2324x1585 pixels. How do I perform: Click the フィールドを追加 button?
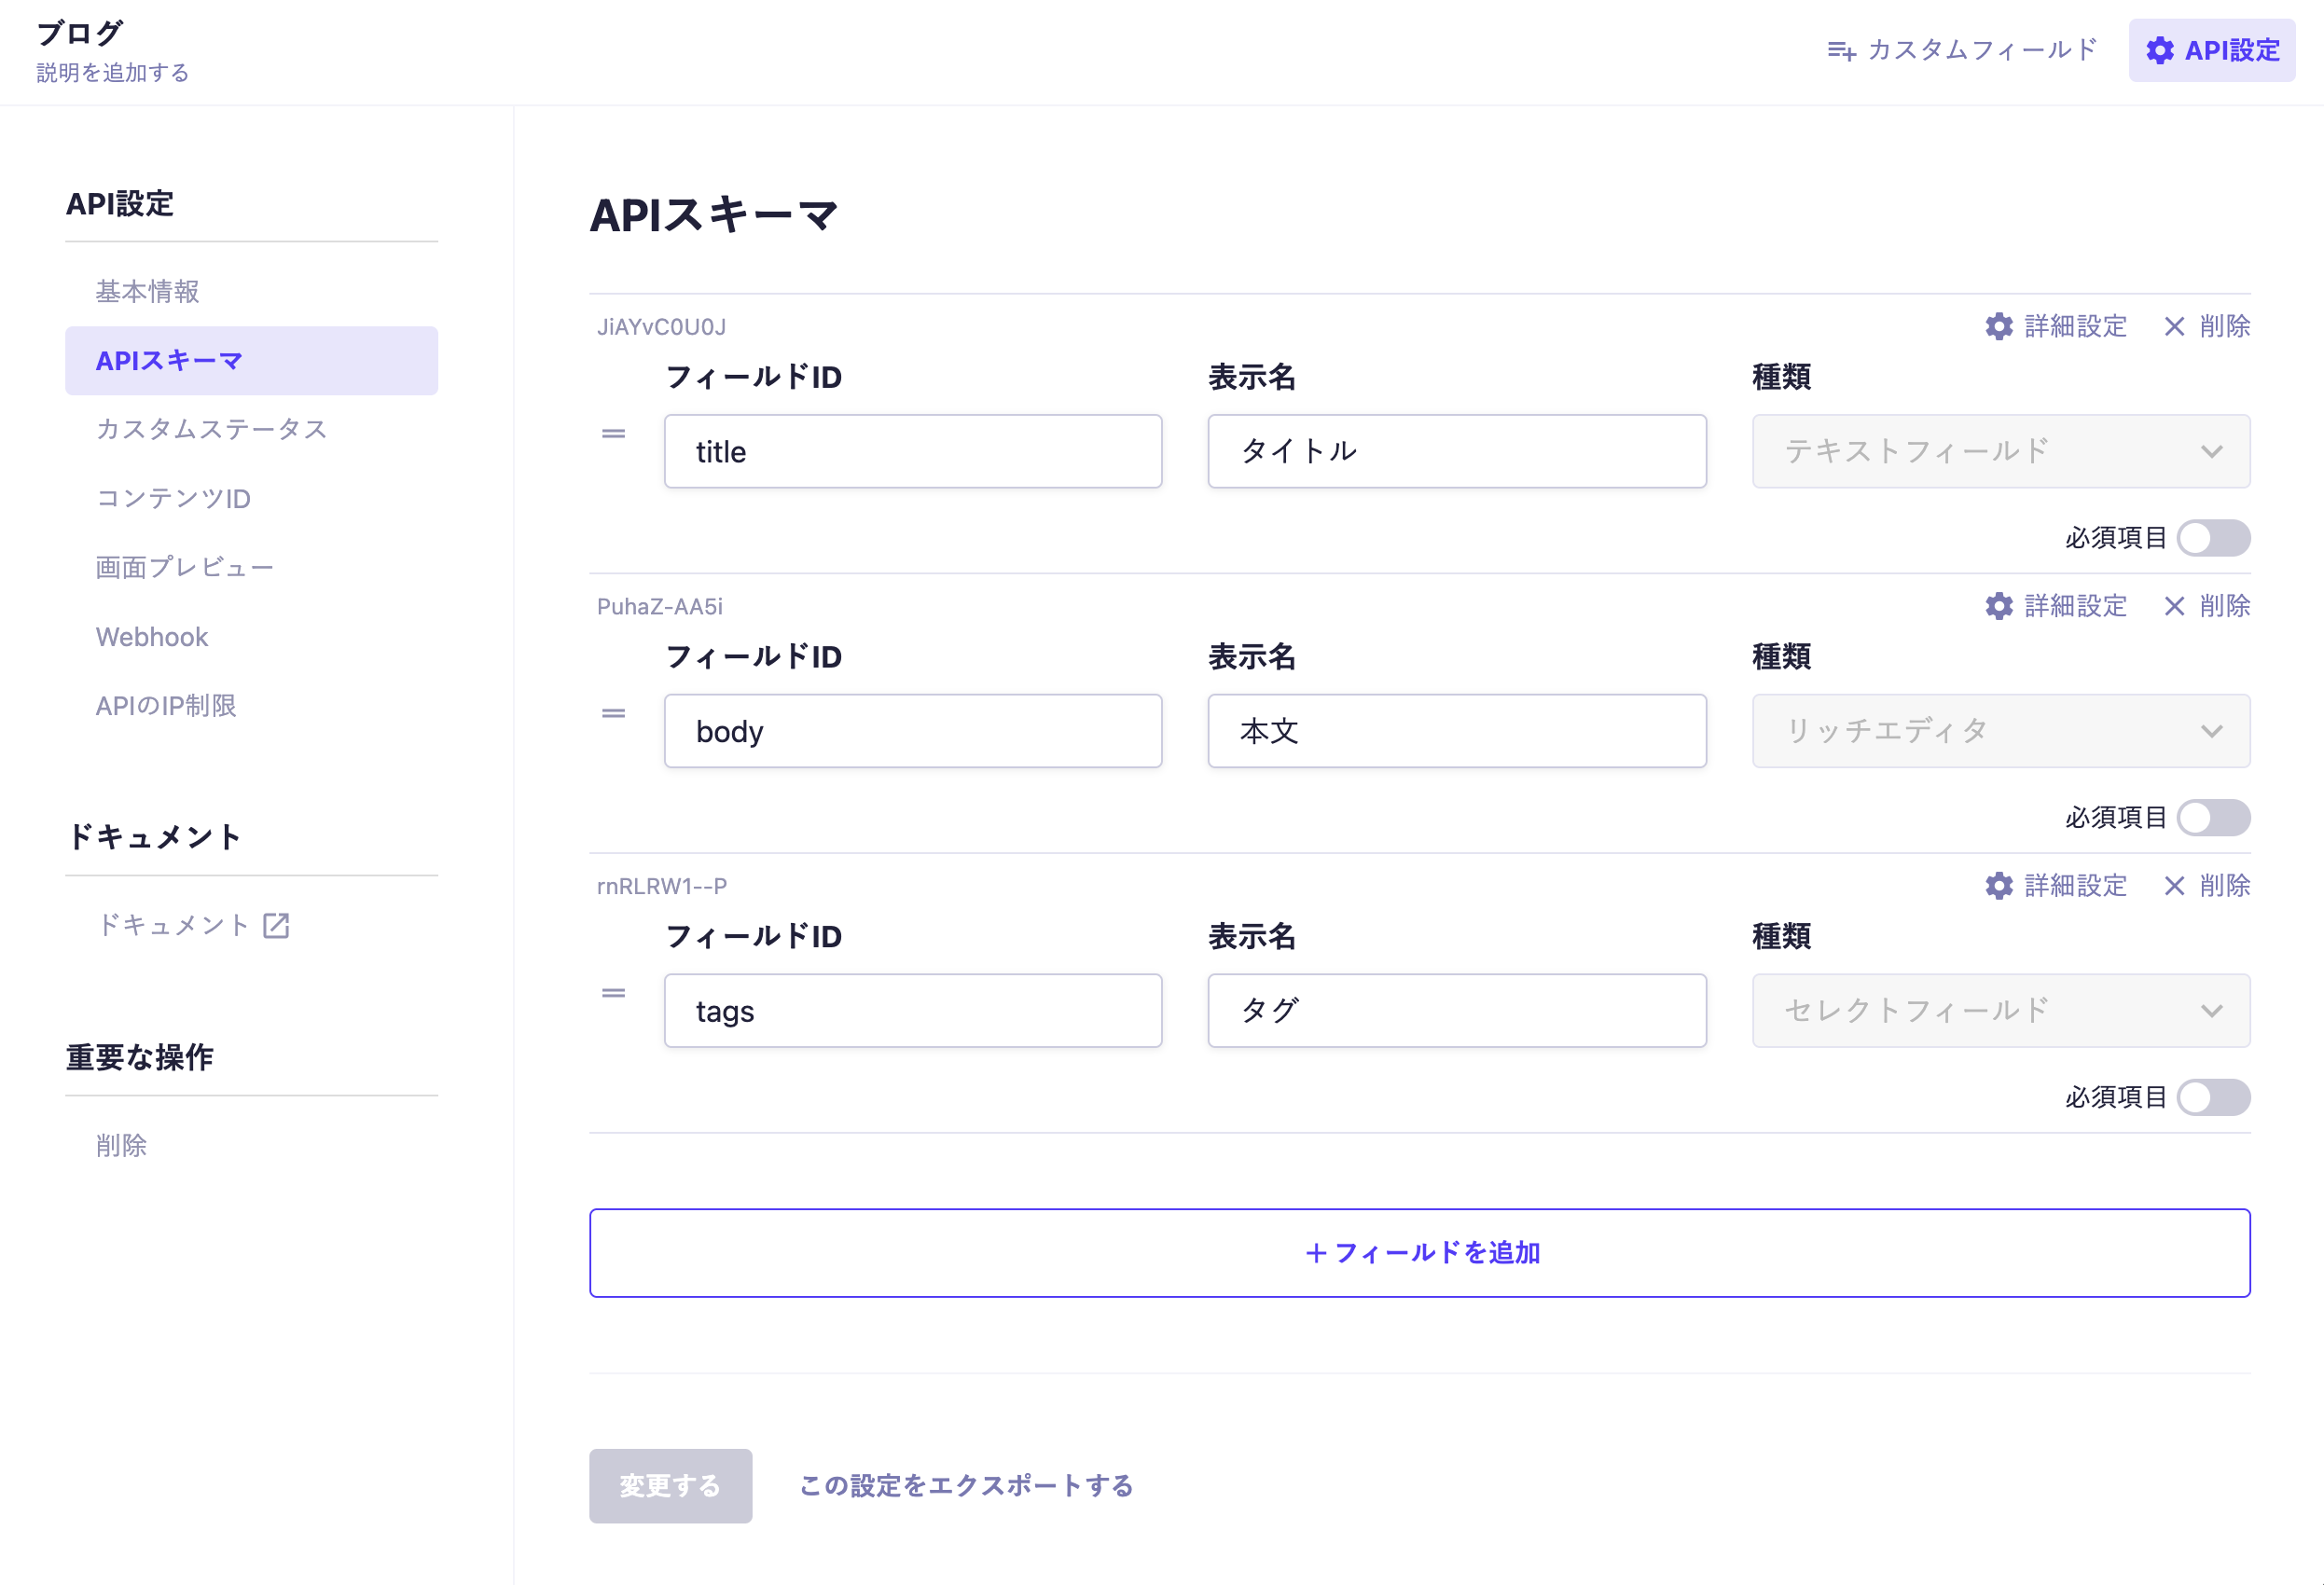click(1419, 1253)
